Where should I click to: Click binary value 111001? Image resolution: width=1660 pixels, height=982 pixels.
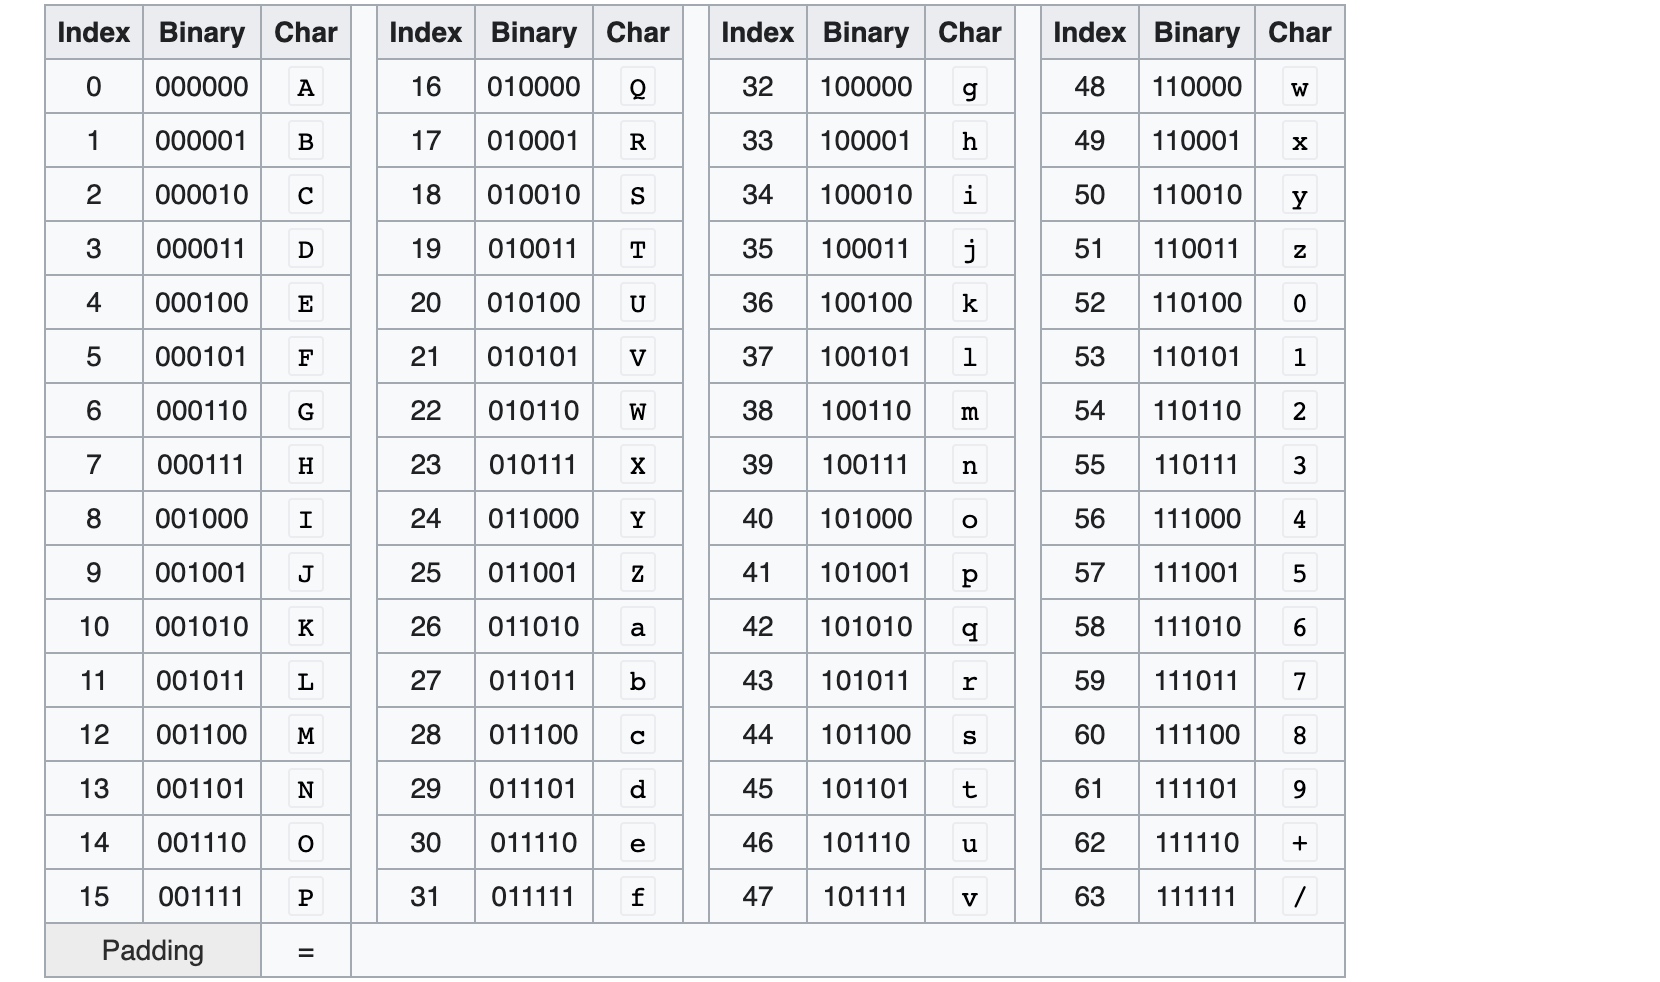pyautogui.click(x=1197, y=573)
